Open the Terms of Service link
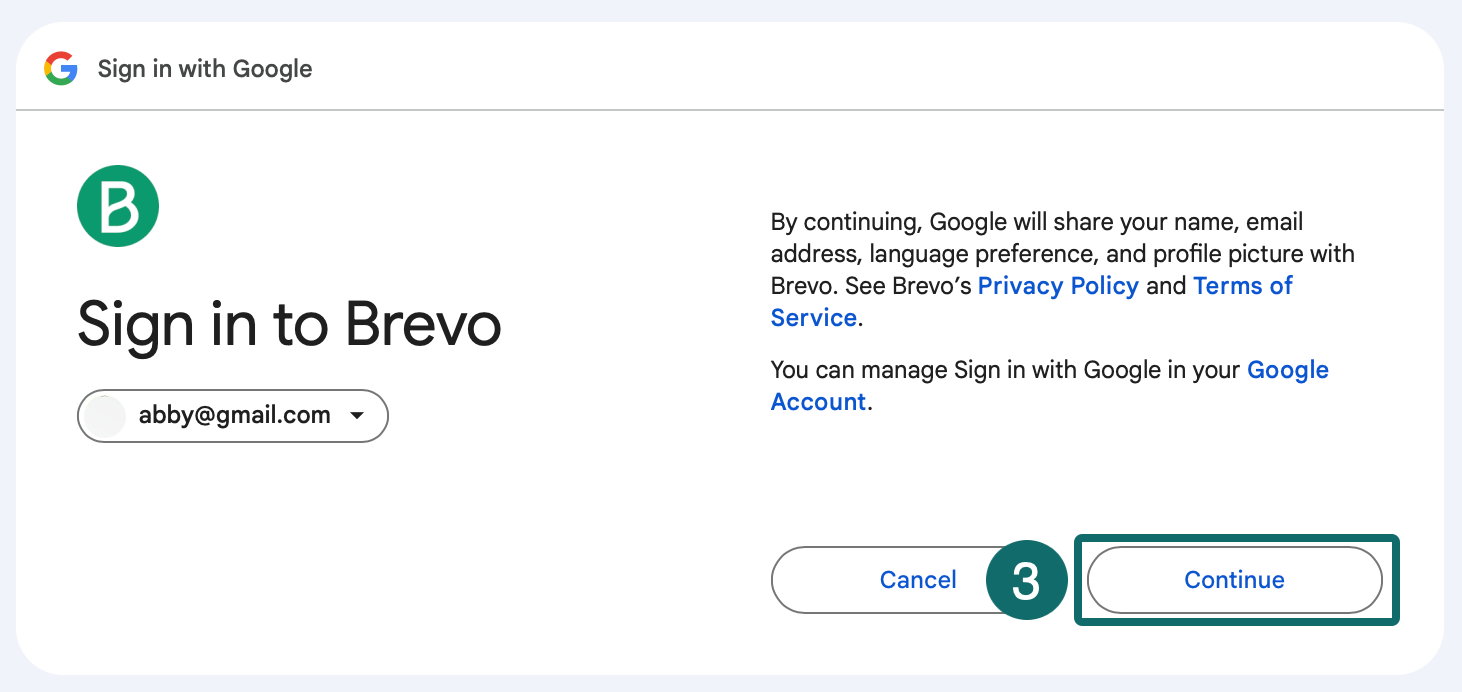Image resolution: width=1462 pixels, height=692 pixels. click(x=1243, y=285)
